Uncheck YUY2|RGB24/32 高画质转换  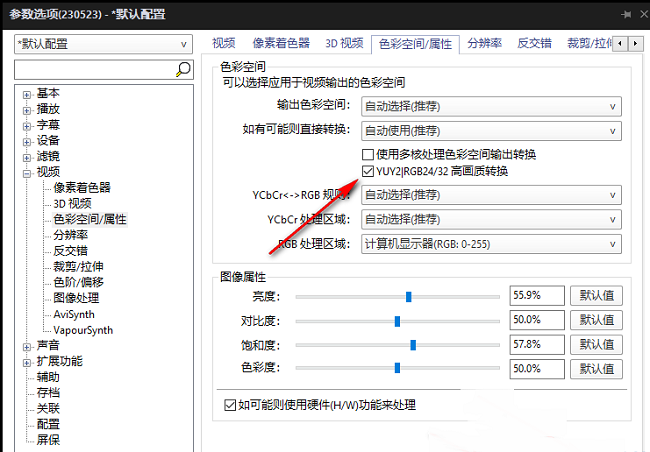click(x=367, y=171)
